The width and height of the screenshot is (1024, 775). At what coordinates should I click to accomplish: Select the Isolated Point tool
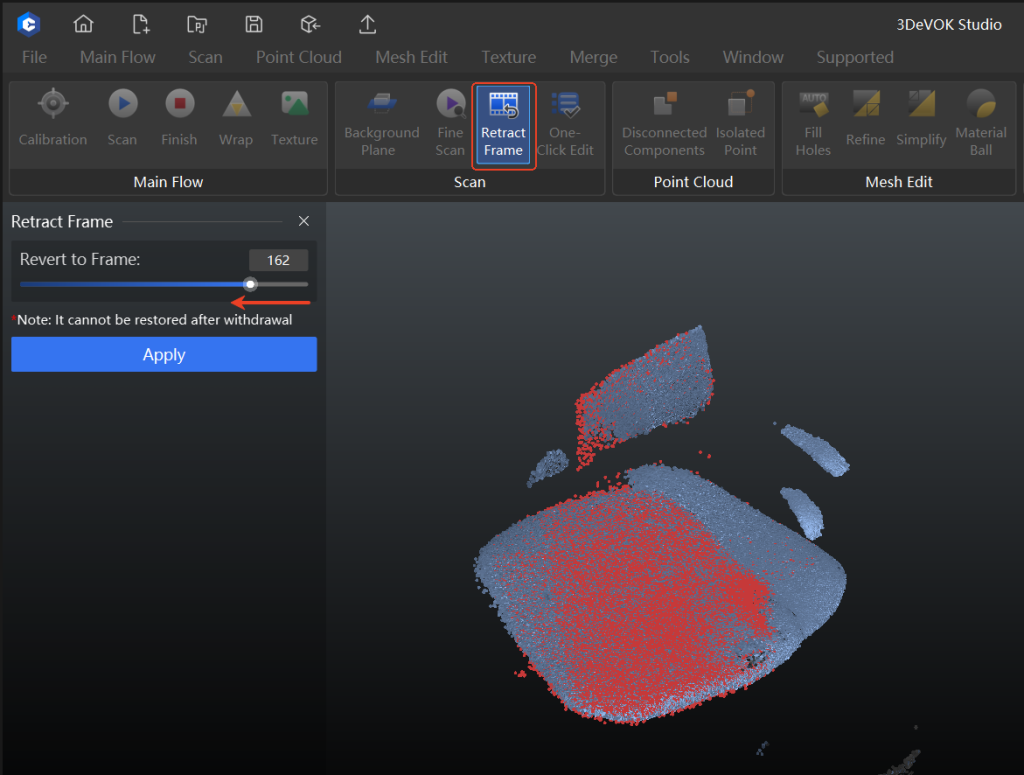(x=740, y=118)
